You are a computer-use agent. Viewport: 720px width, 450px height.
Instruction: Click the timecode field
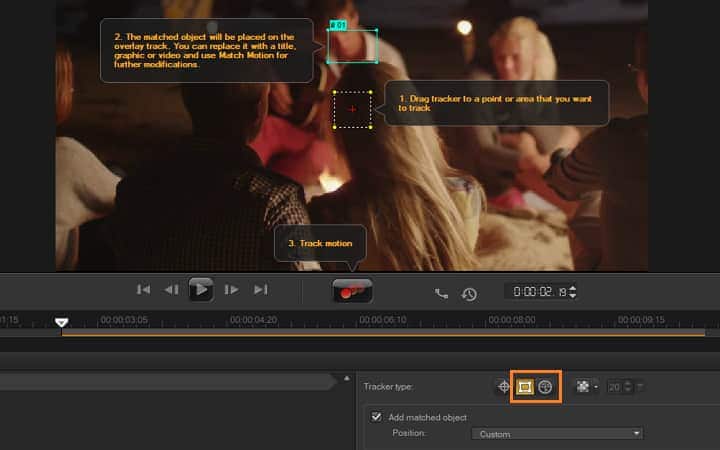tap(538, 292)
